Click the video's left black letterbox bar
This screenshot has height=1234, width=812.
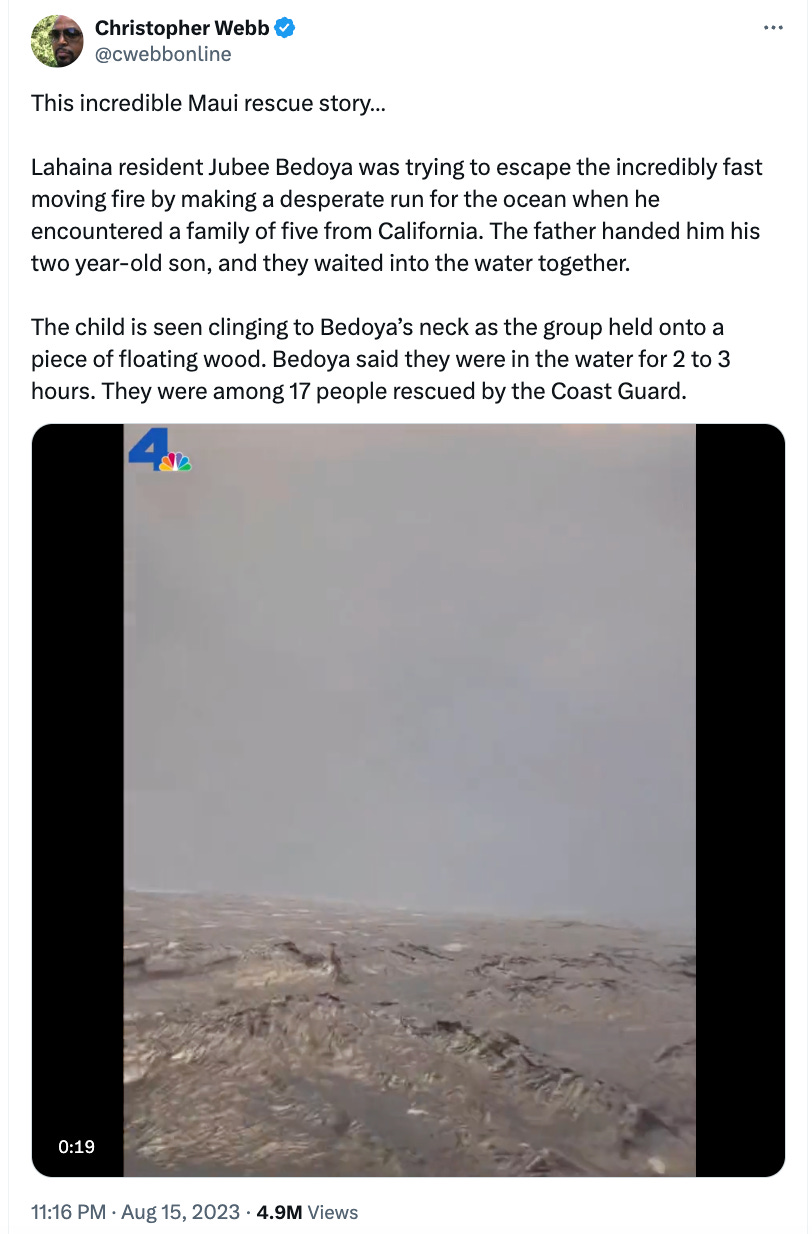click(78, 800)
